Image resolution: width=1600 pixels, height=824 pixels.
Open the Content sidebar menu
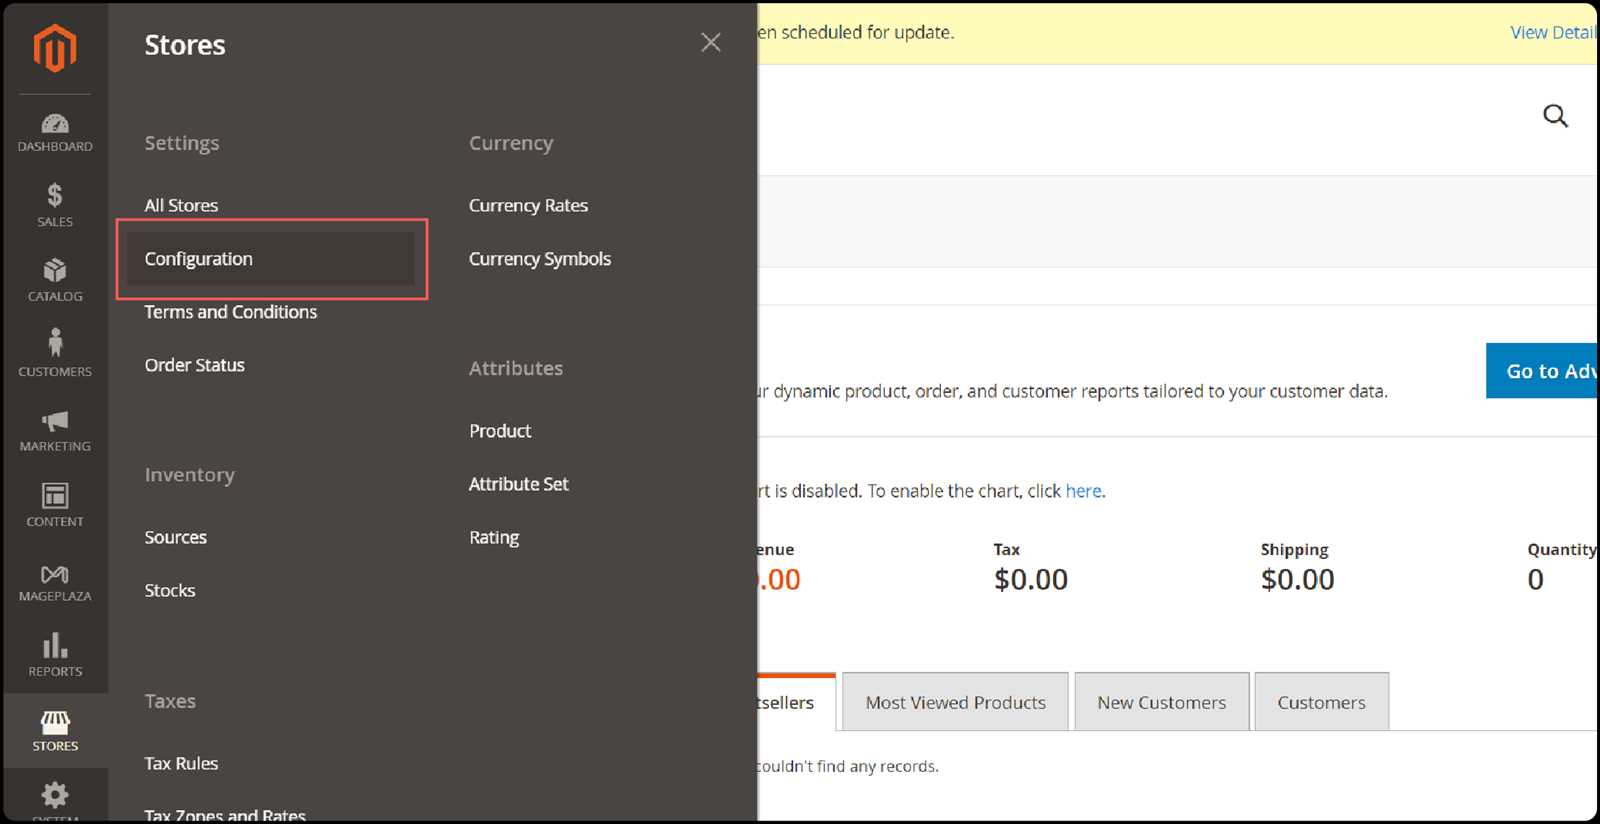point(55,505)
